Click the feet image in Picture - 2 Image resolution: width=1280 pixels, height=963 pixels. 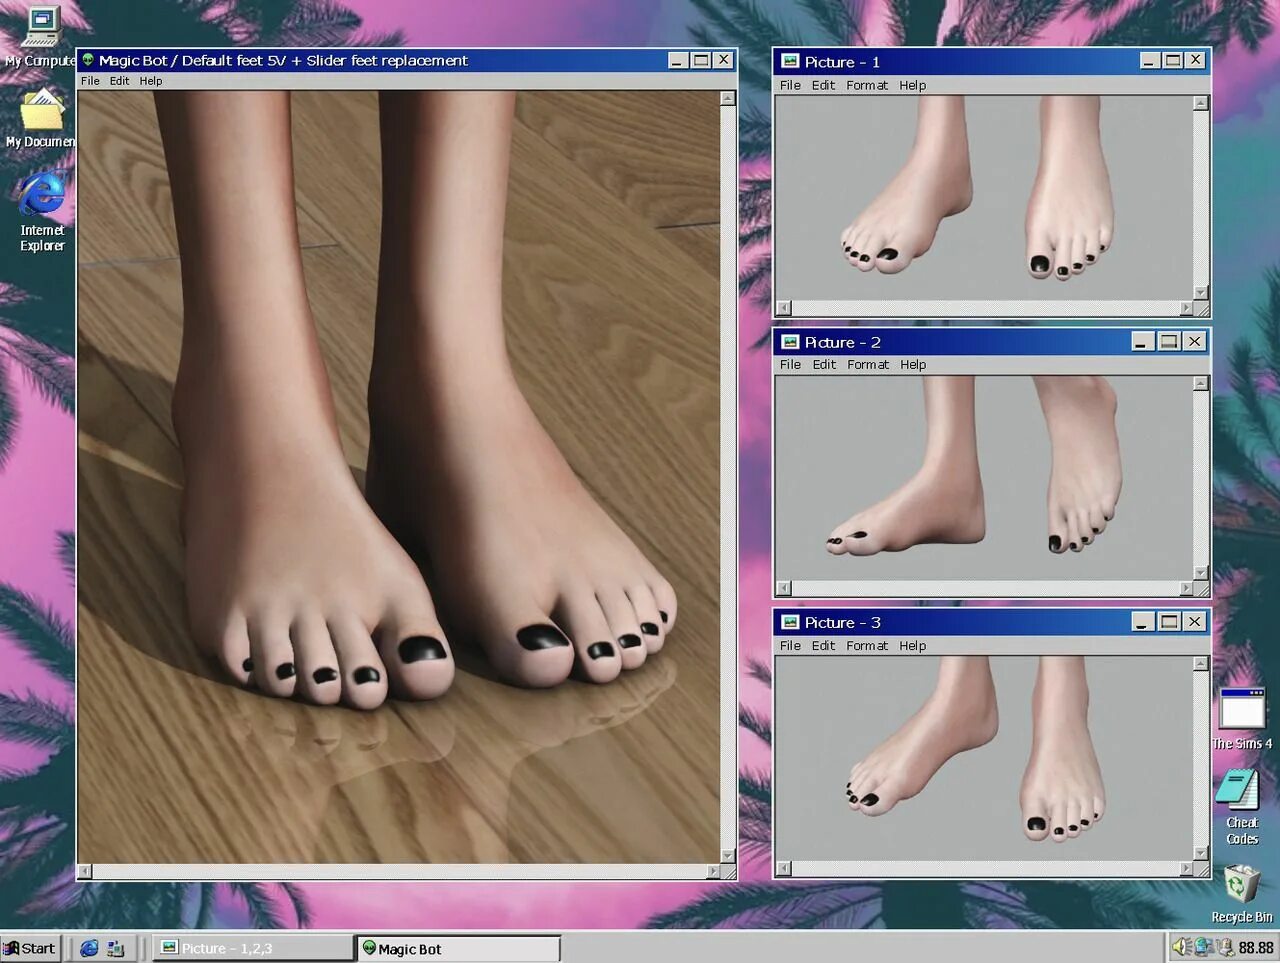coord(985,478)
